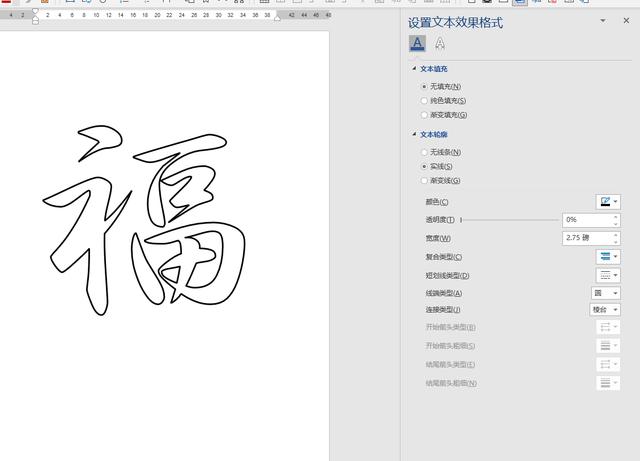
Task: Click the begin arrow type 开始箭头类型 dropdown
Action: 608,327
